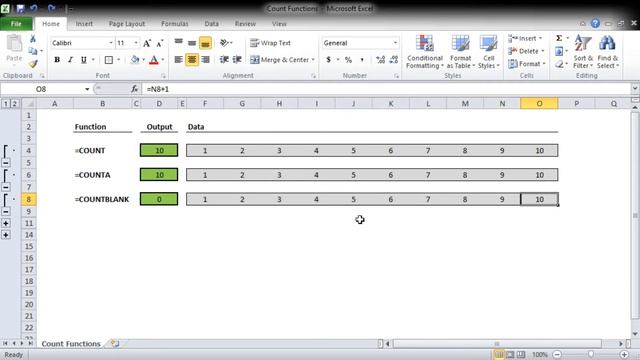Toggle Underline formatting
The height and width of the screenshot is (360, 640).
point(84,60)
